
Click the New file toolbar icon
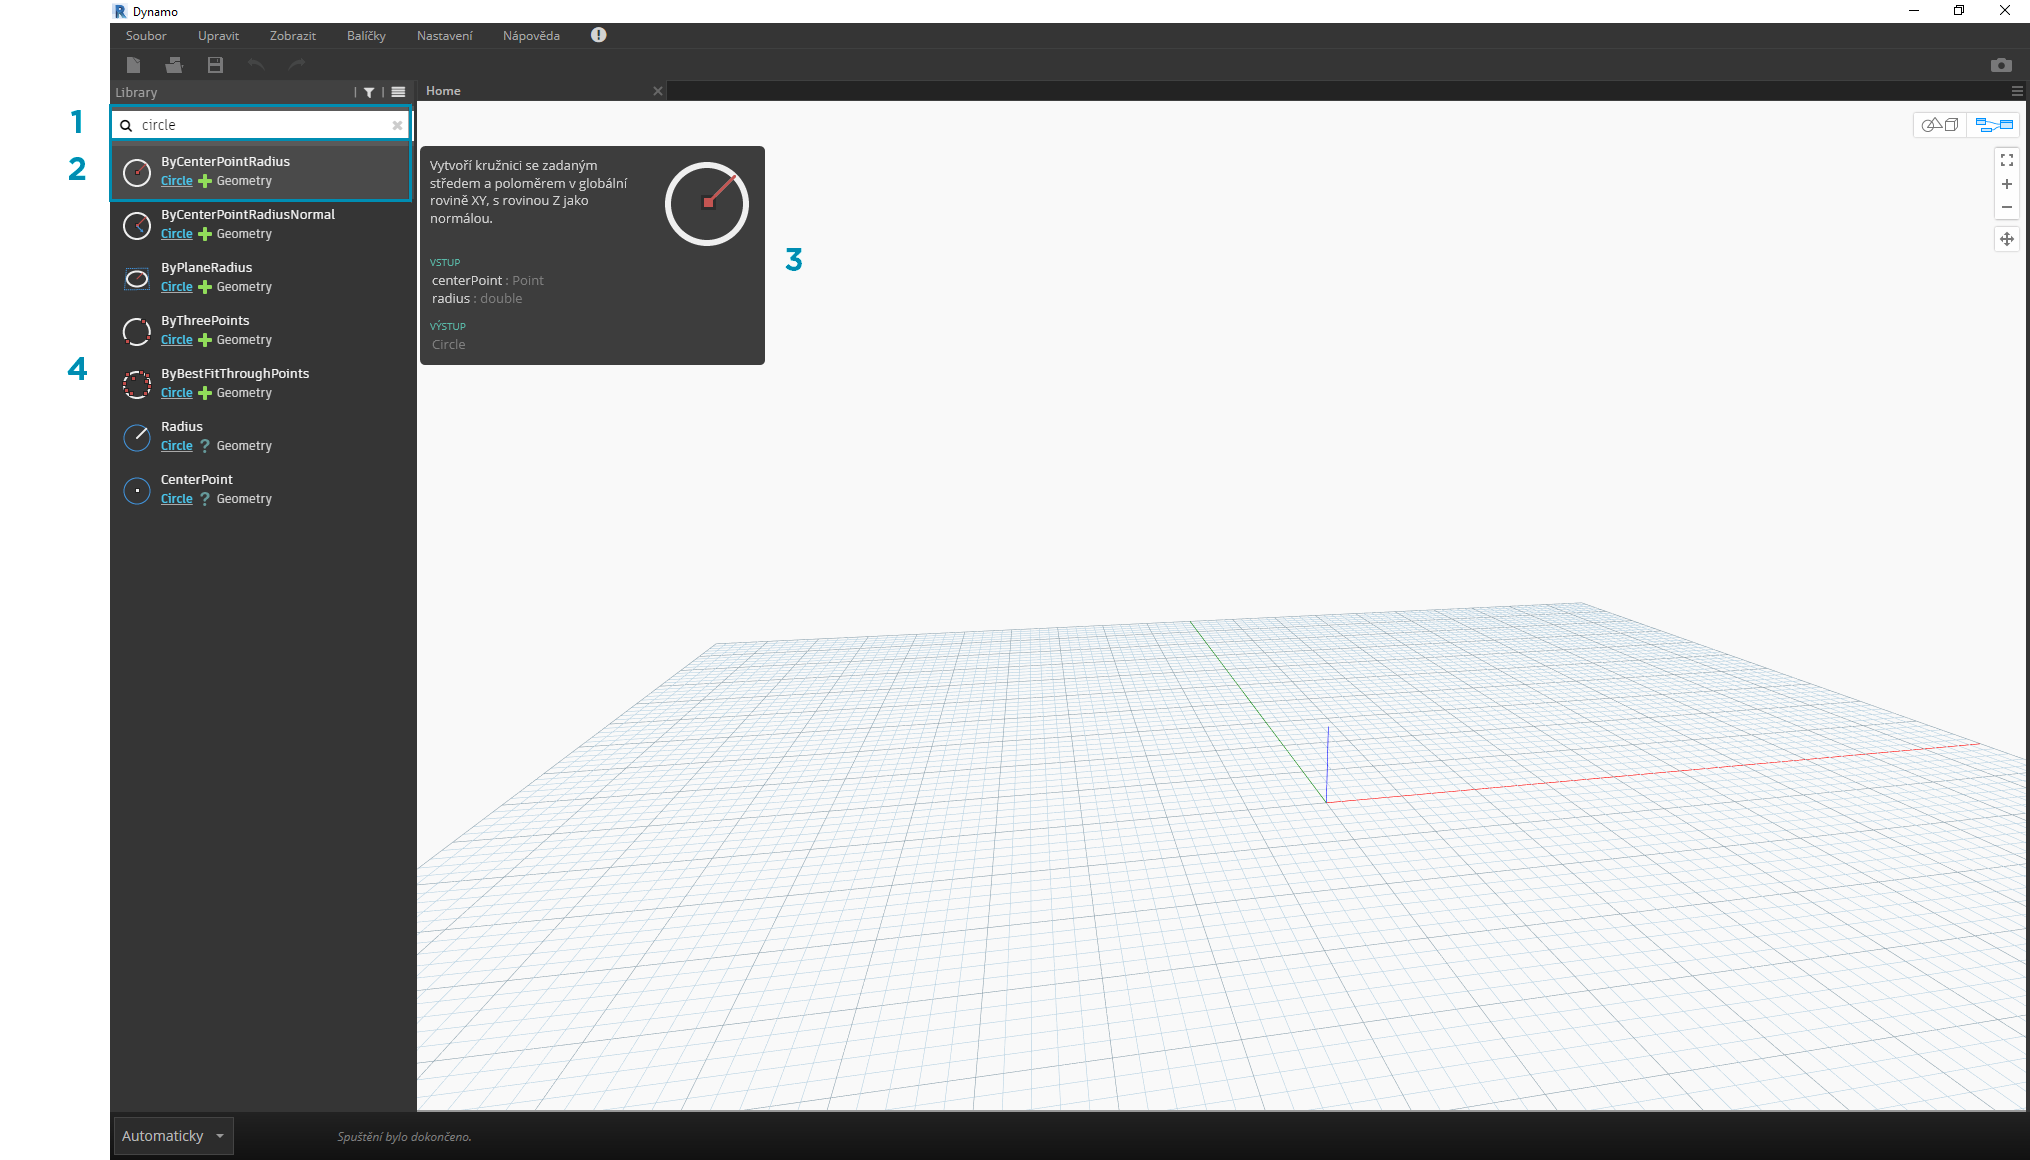pyautogui.click(x=133, y=65)
